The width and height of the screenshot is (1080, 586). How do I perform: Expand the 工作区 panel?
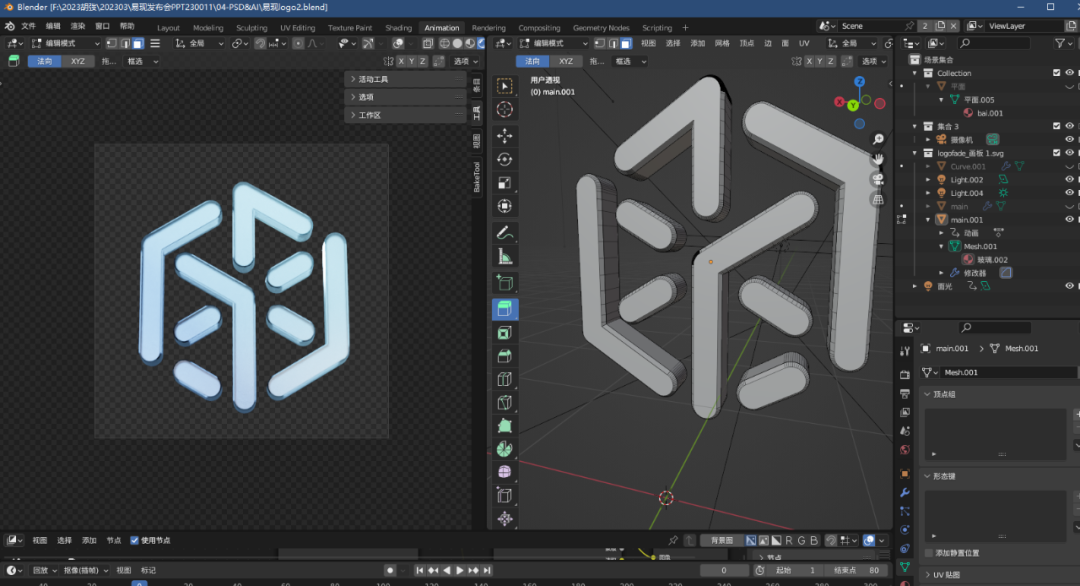click(405, 115)
